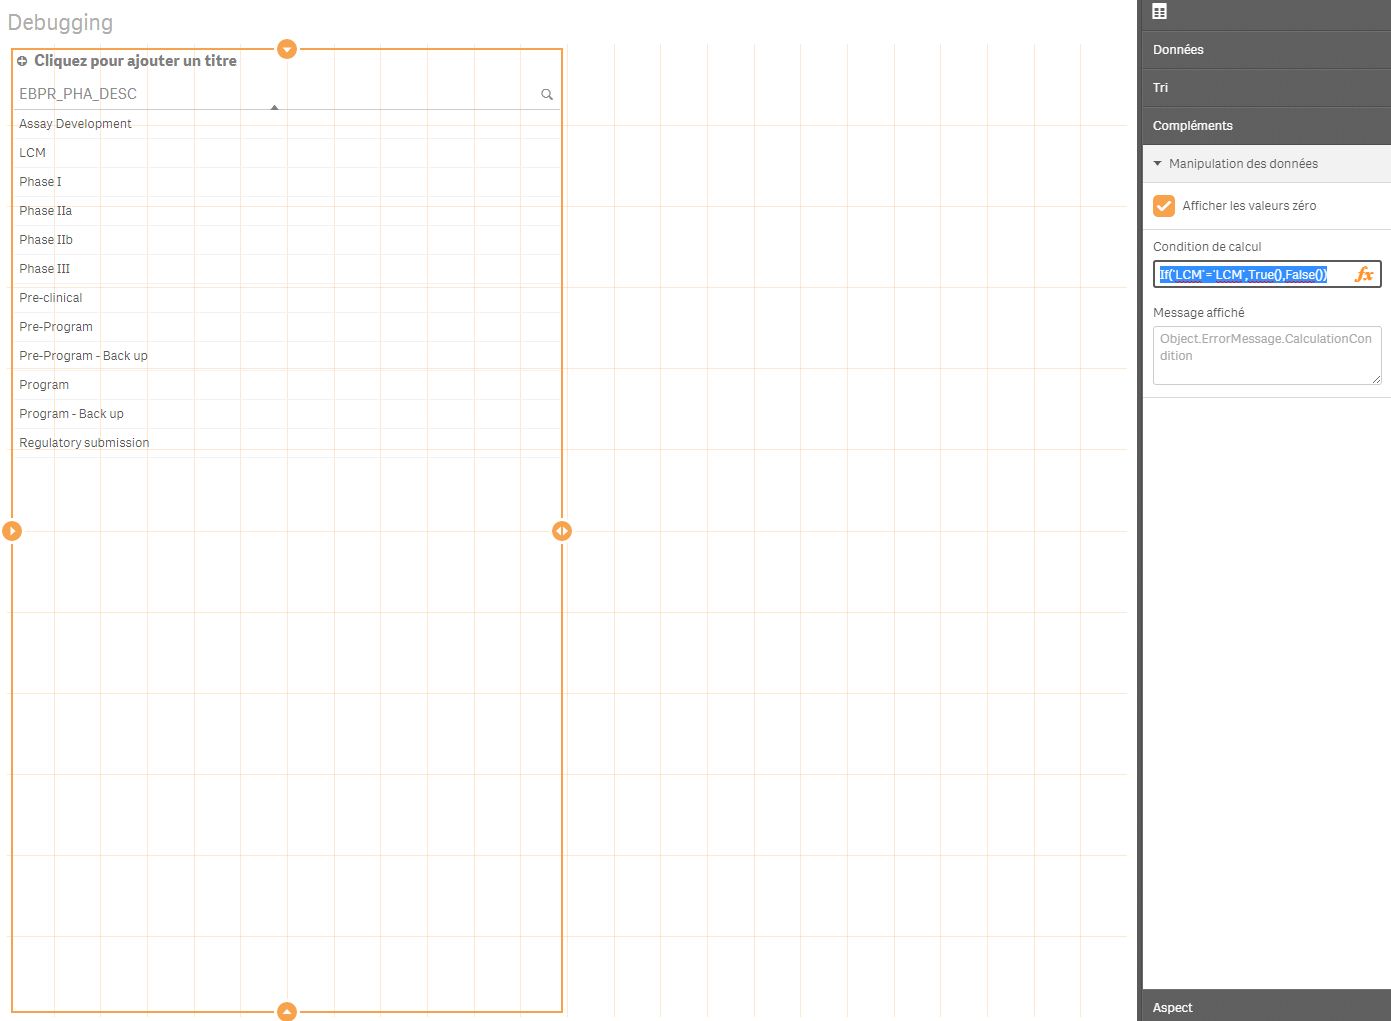
Task: Select 'Pre-Program' value
Action: pyautogui.click(x=287, y=327)
